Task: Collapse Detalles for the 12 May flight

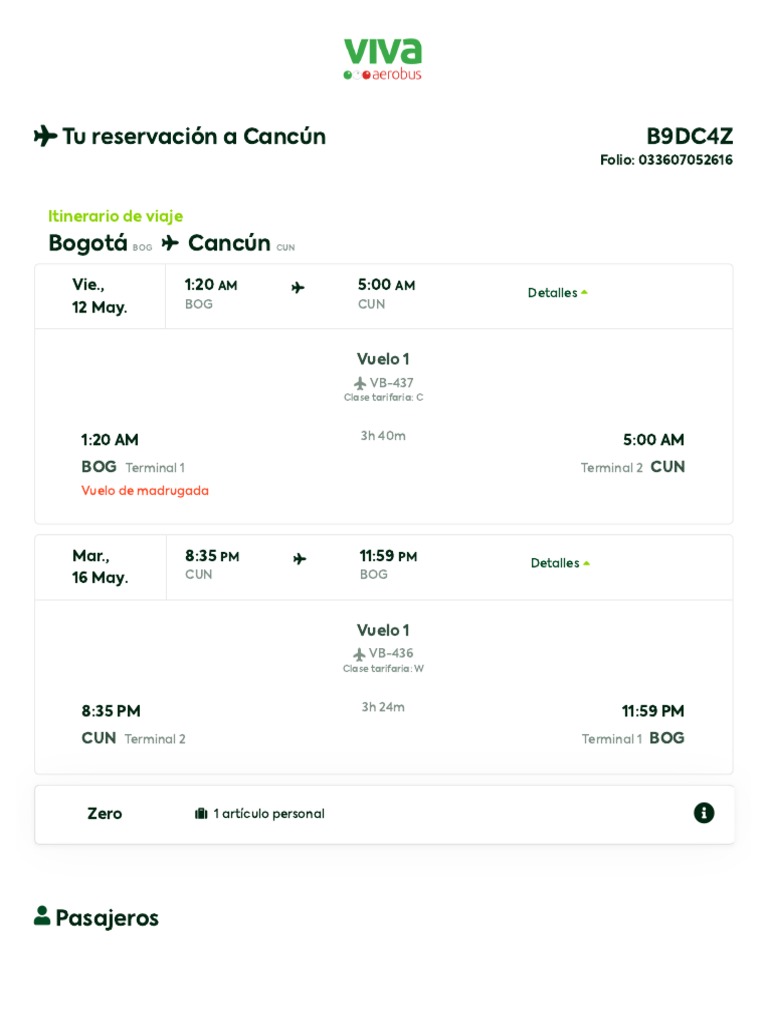Action: click(557, 293)
